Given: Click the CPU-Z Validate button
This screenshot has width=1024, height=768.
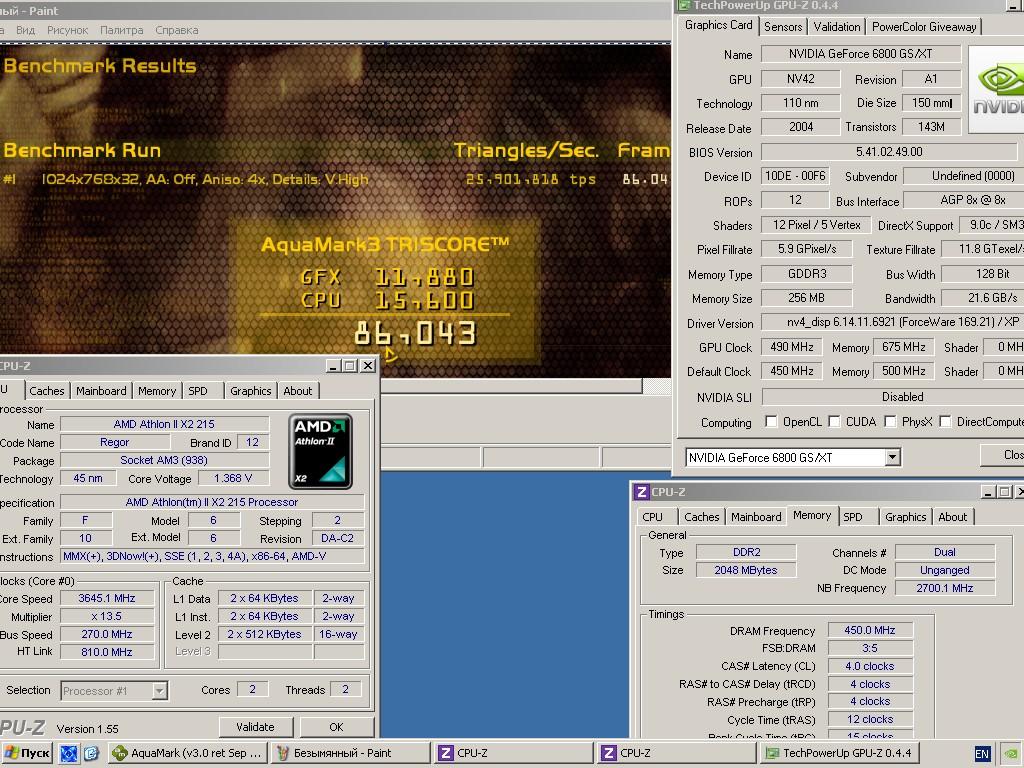Looking at the screenshot, I should point(255,727).
